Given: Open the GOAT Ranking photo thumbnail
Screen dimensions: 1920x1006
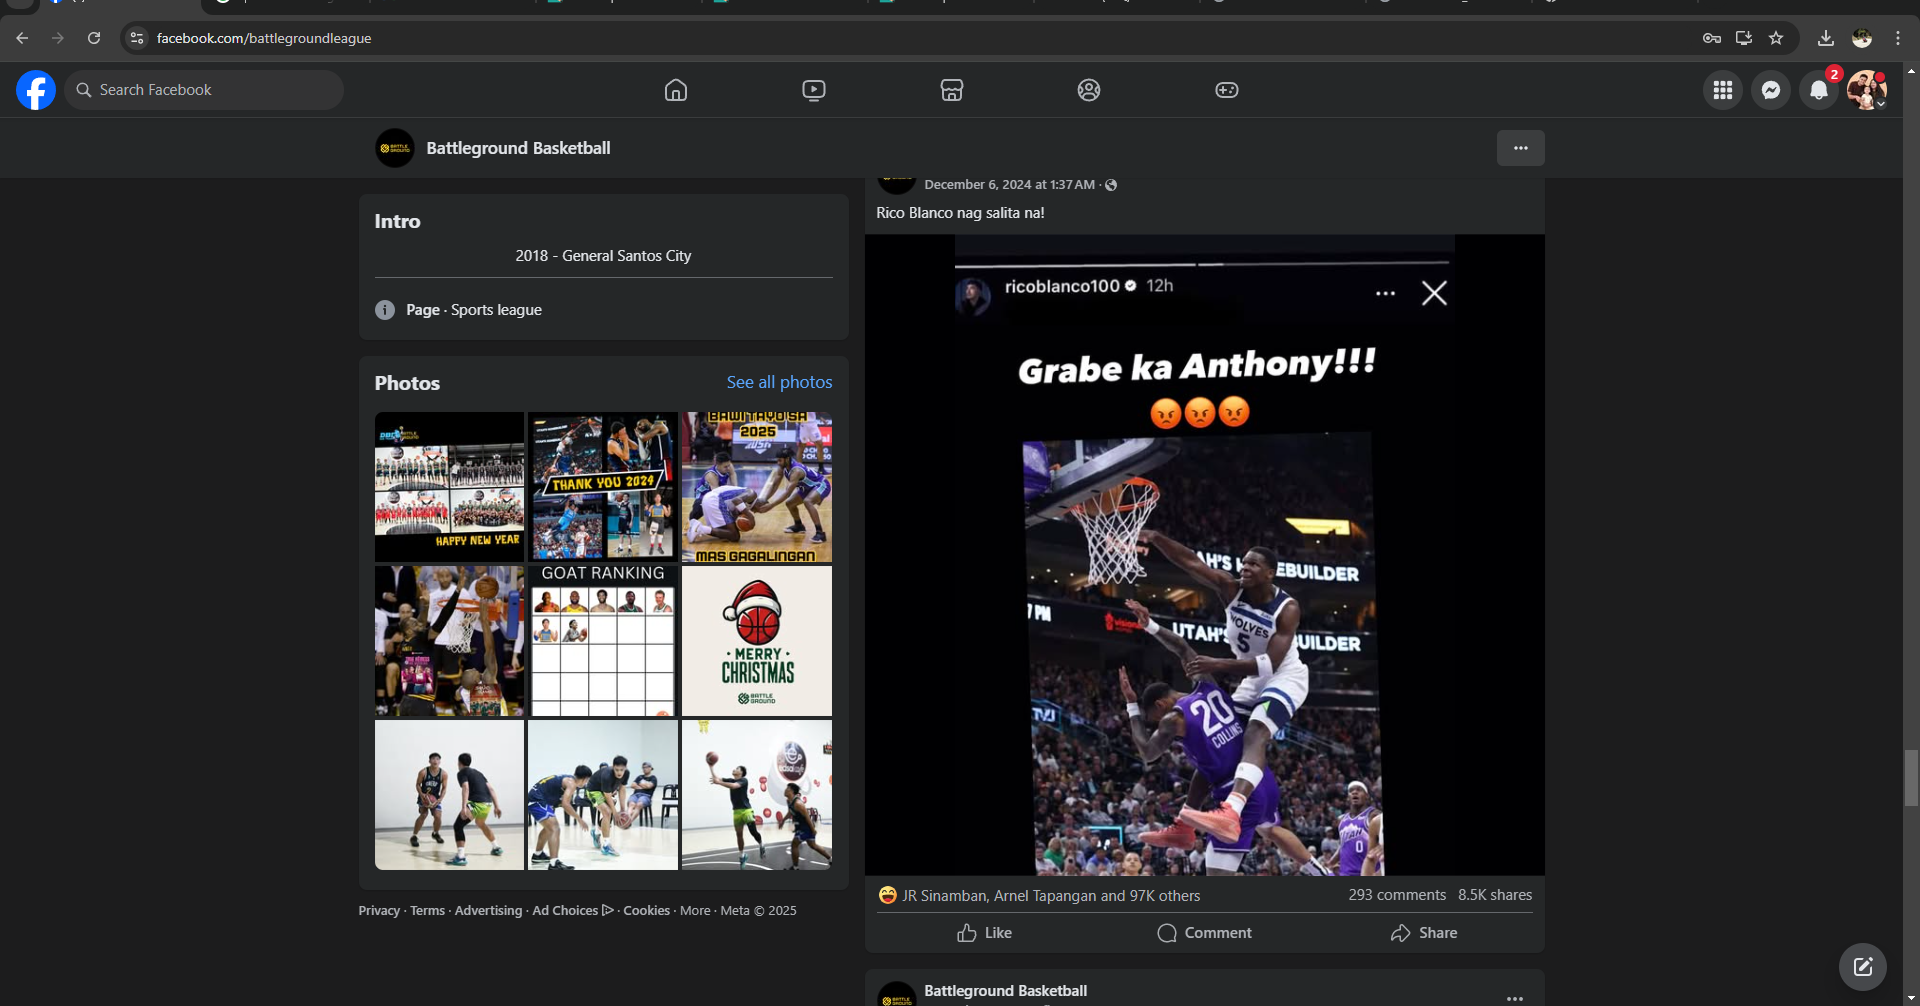Looking at the screenshot, I should (603, 641).
